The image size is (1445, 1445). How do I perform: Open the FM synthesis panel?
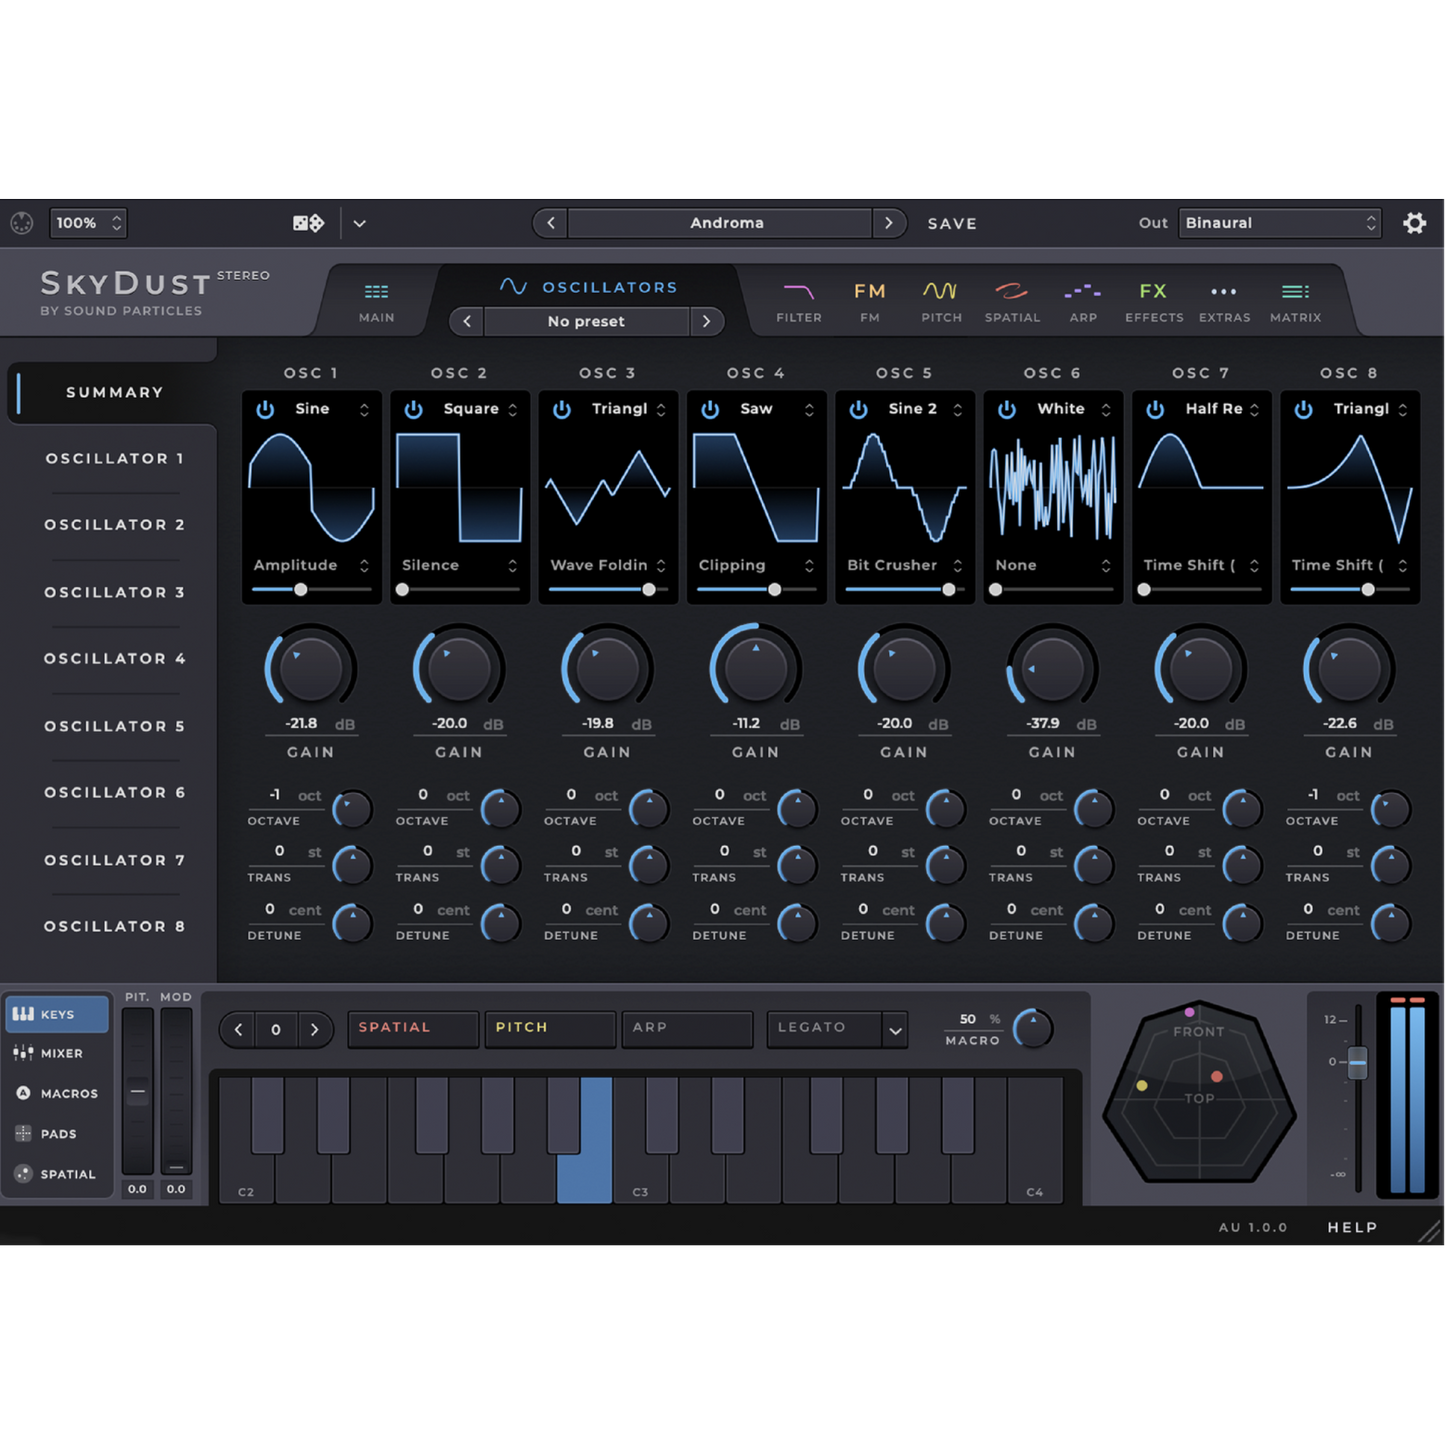tap(869, 300)
